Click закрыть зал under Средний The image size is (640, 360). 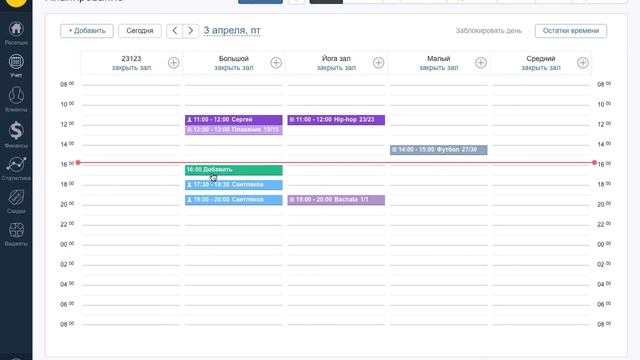tap(541, 68)
